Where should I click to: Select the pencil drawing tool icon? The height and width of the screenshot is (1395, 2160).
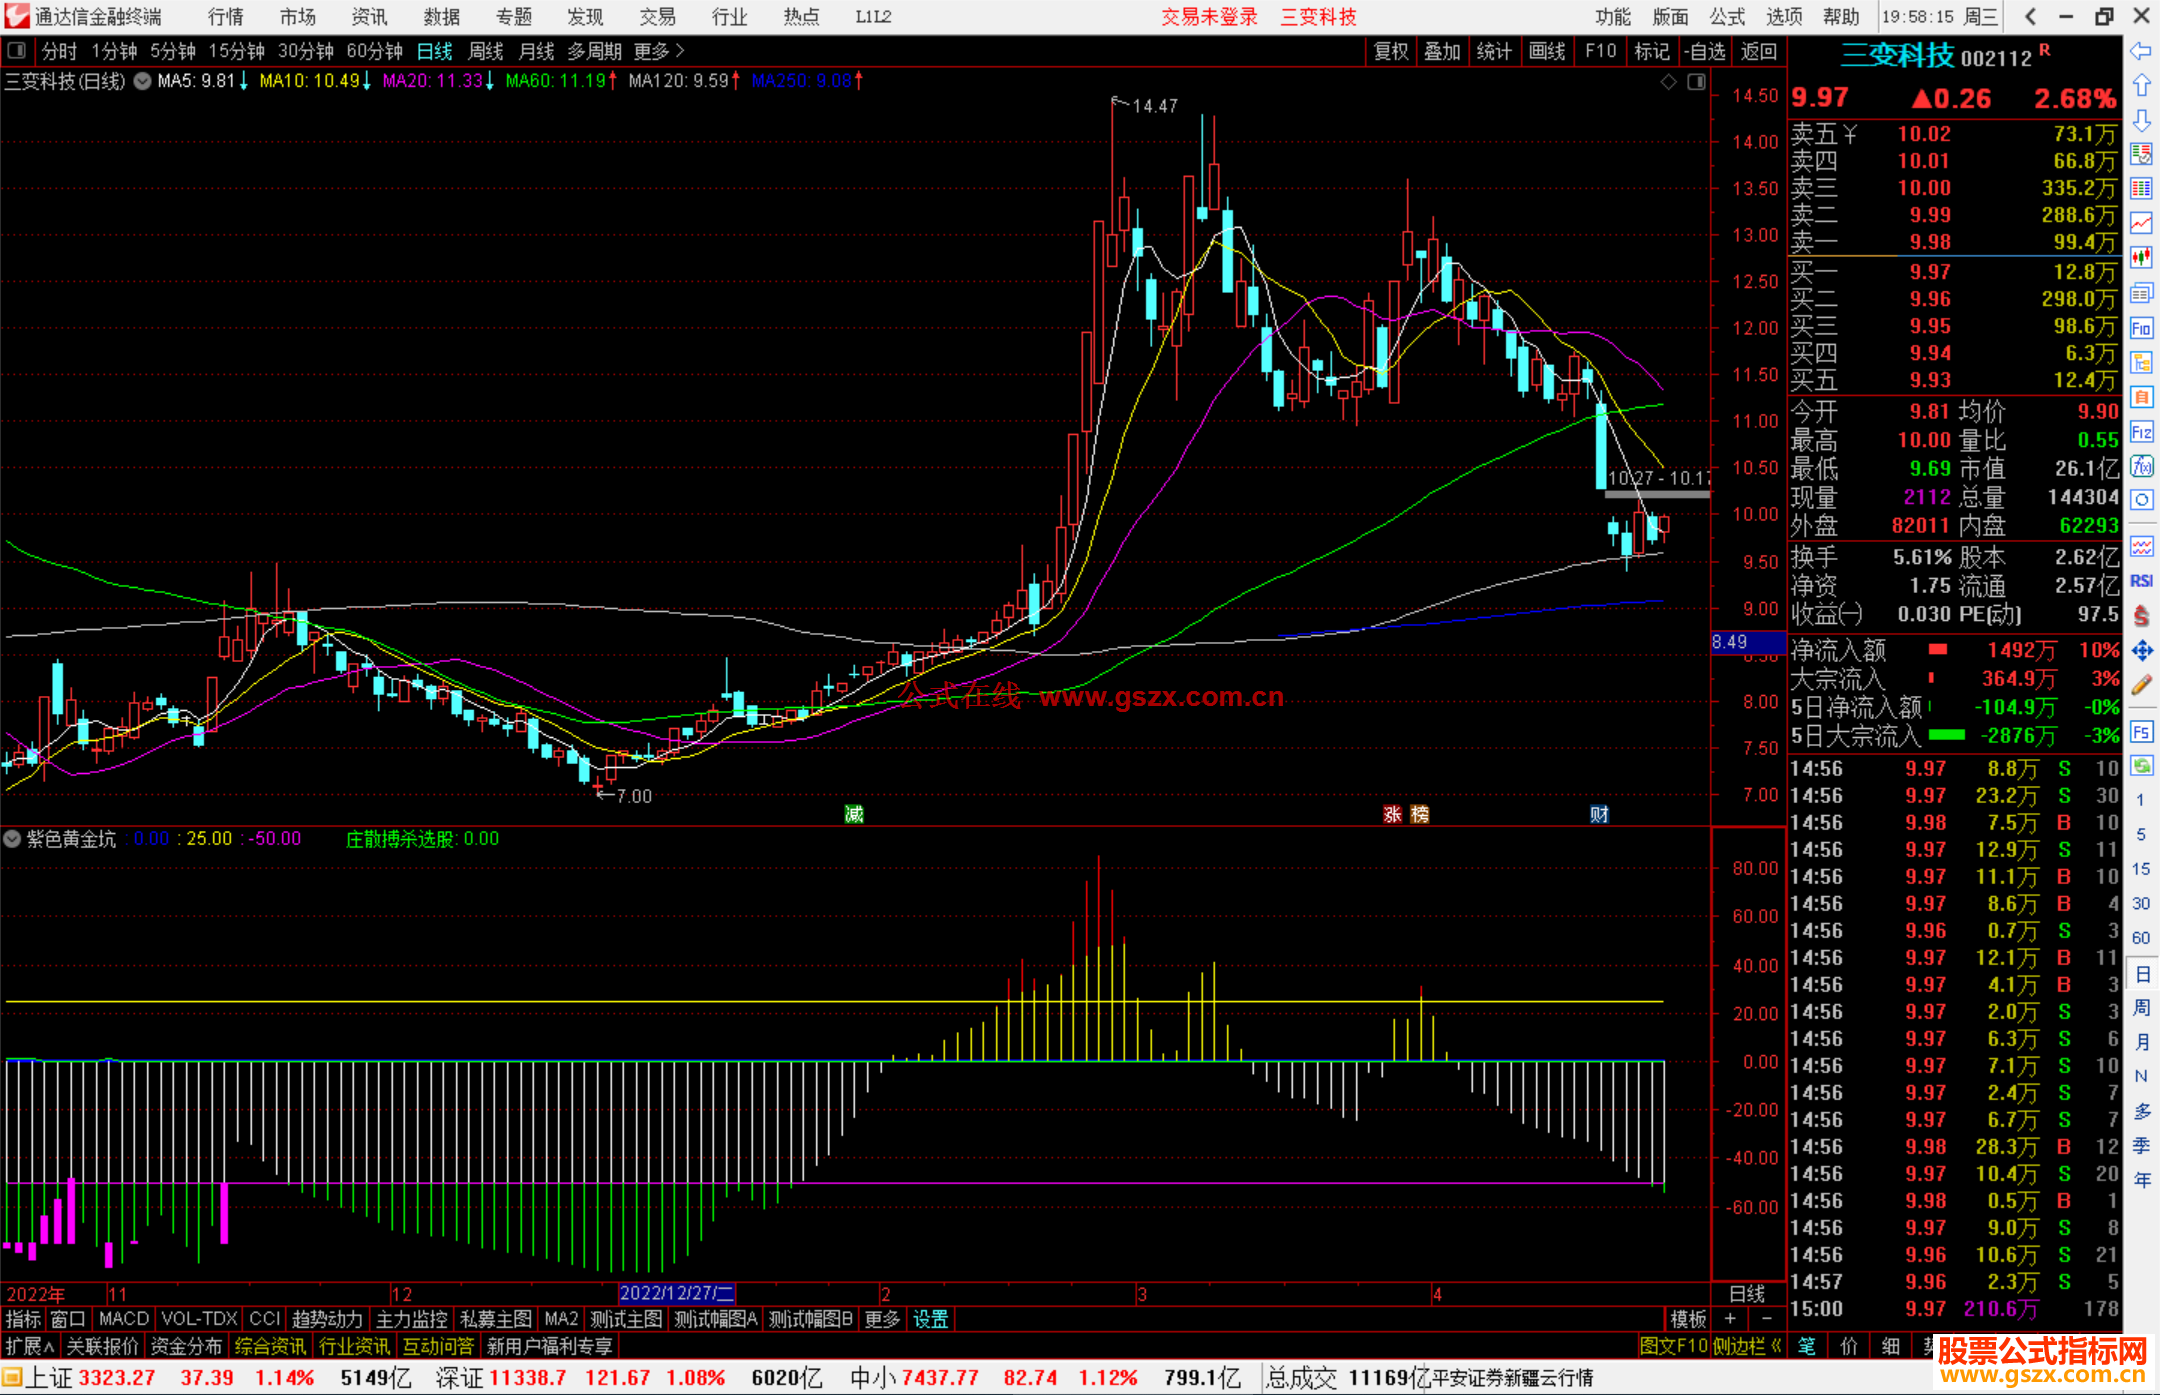point(2141,686)
